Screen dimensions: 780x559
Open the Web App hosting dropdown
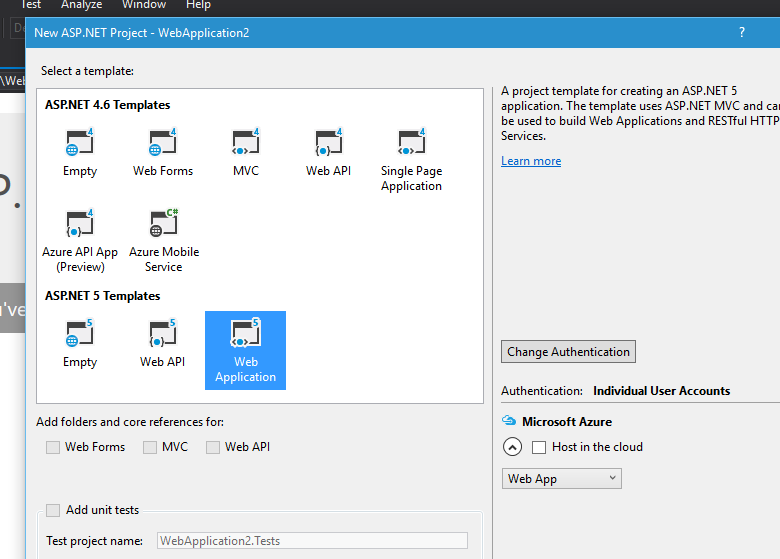click(x=561, y=479)
